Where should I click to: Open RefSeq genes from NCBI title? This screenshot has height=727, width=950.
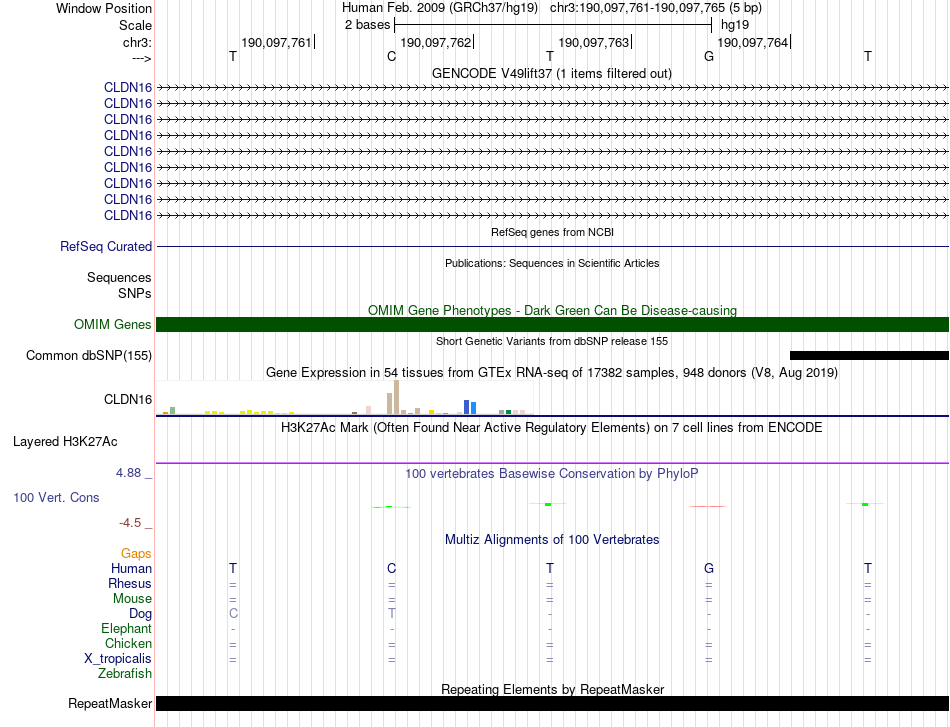pos(552,232)
